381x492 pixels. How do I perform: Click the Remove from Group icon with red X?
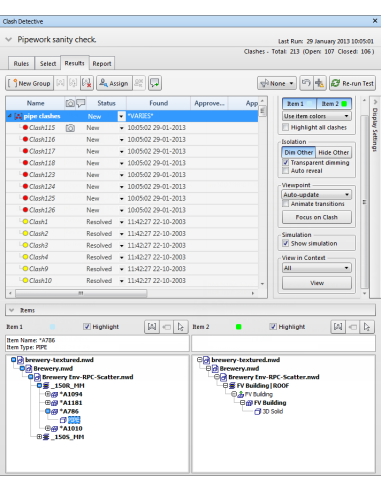[87, 83]
